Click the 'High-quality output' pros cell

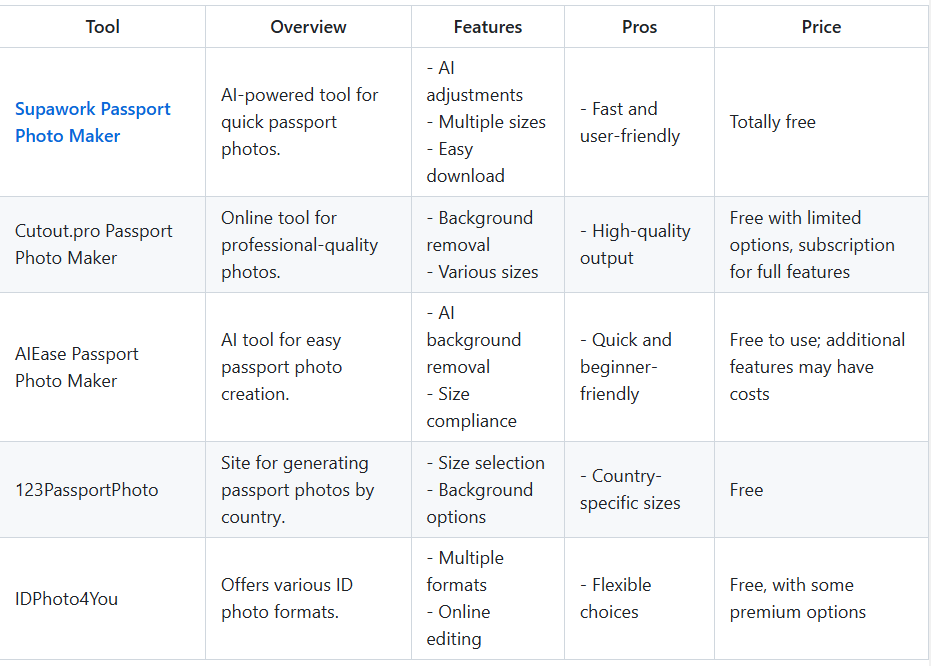(635, 244)
